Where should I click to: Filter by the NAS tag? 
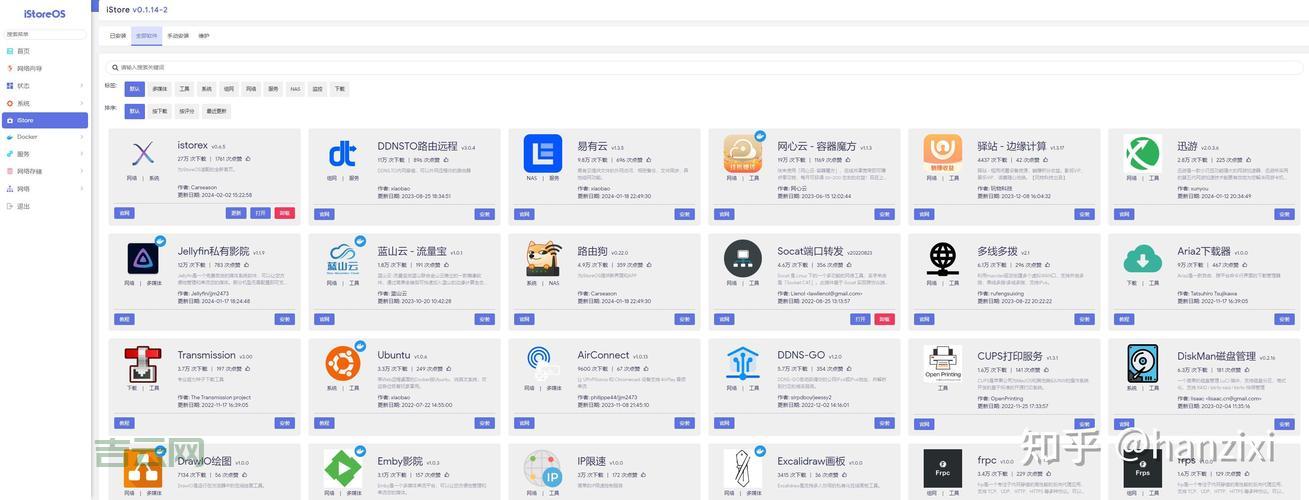295,89
